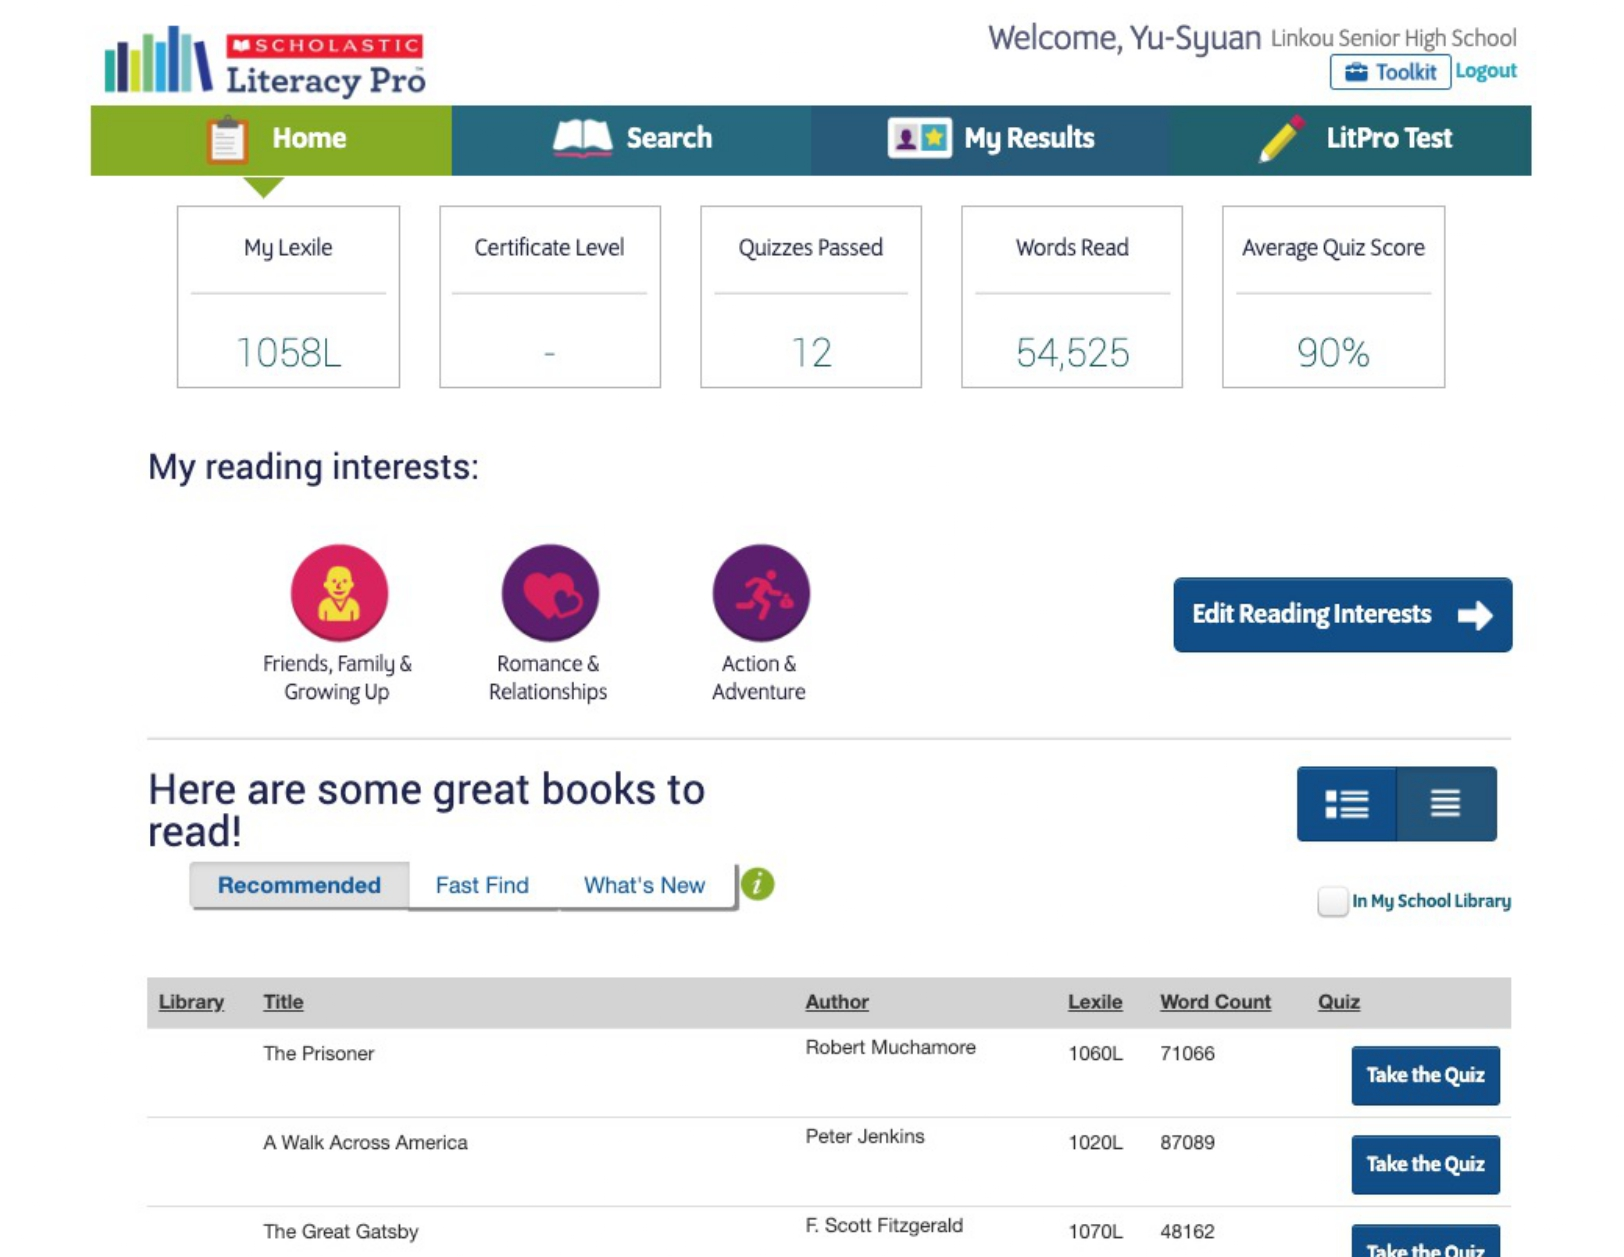Open the Home tab
The image size is (1624, 1257).
(271, 140)
